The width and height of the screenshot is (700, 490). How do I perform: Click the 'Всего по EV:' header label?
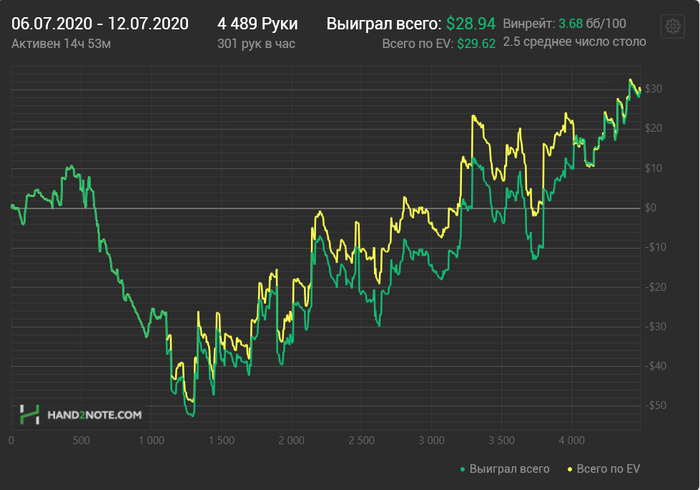pyautogui.click(x=417, y=44)
